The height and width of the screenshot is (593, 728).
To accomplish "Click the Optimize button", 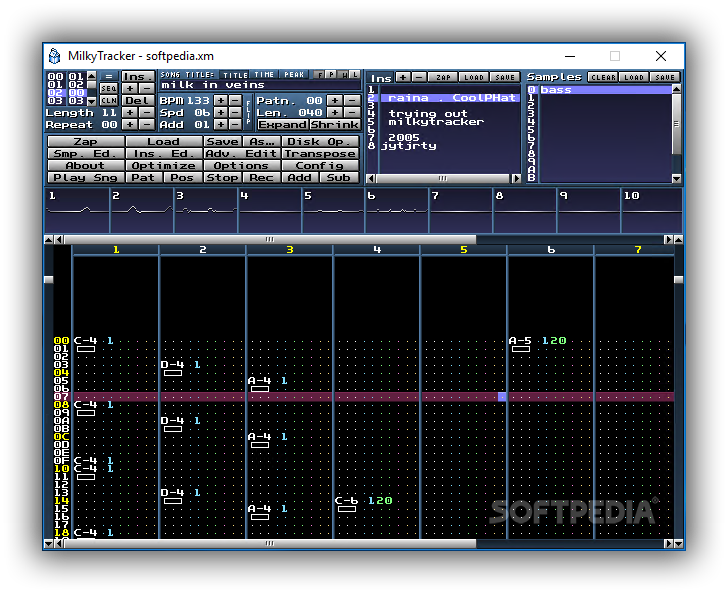I will pyautogui.click(x=163, y=166).
